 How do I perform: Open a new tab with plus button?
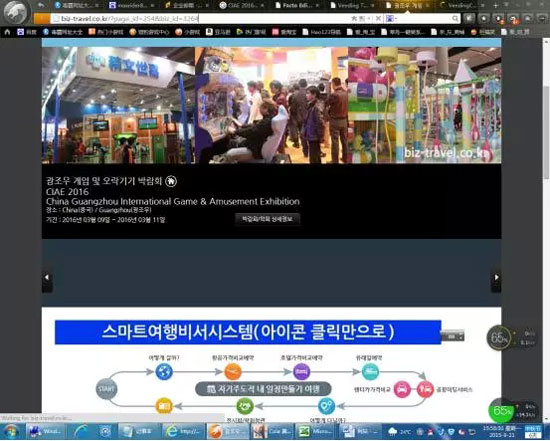[496, 5]
